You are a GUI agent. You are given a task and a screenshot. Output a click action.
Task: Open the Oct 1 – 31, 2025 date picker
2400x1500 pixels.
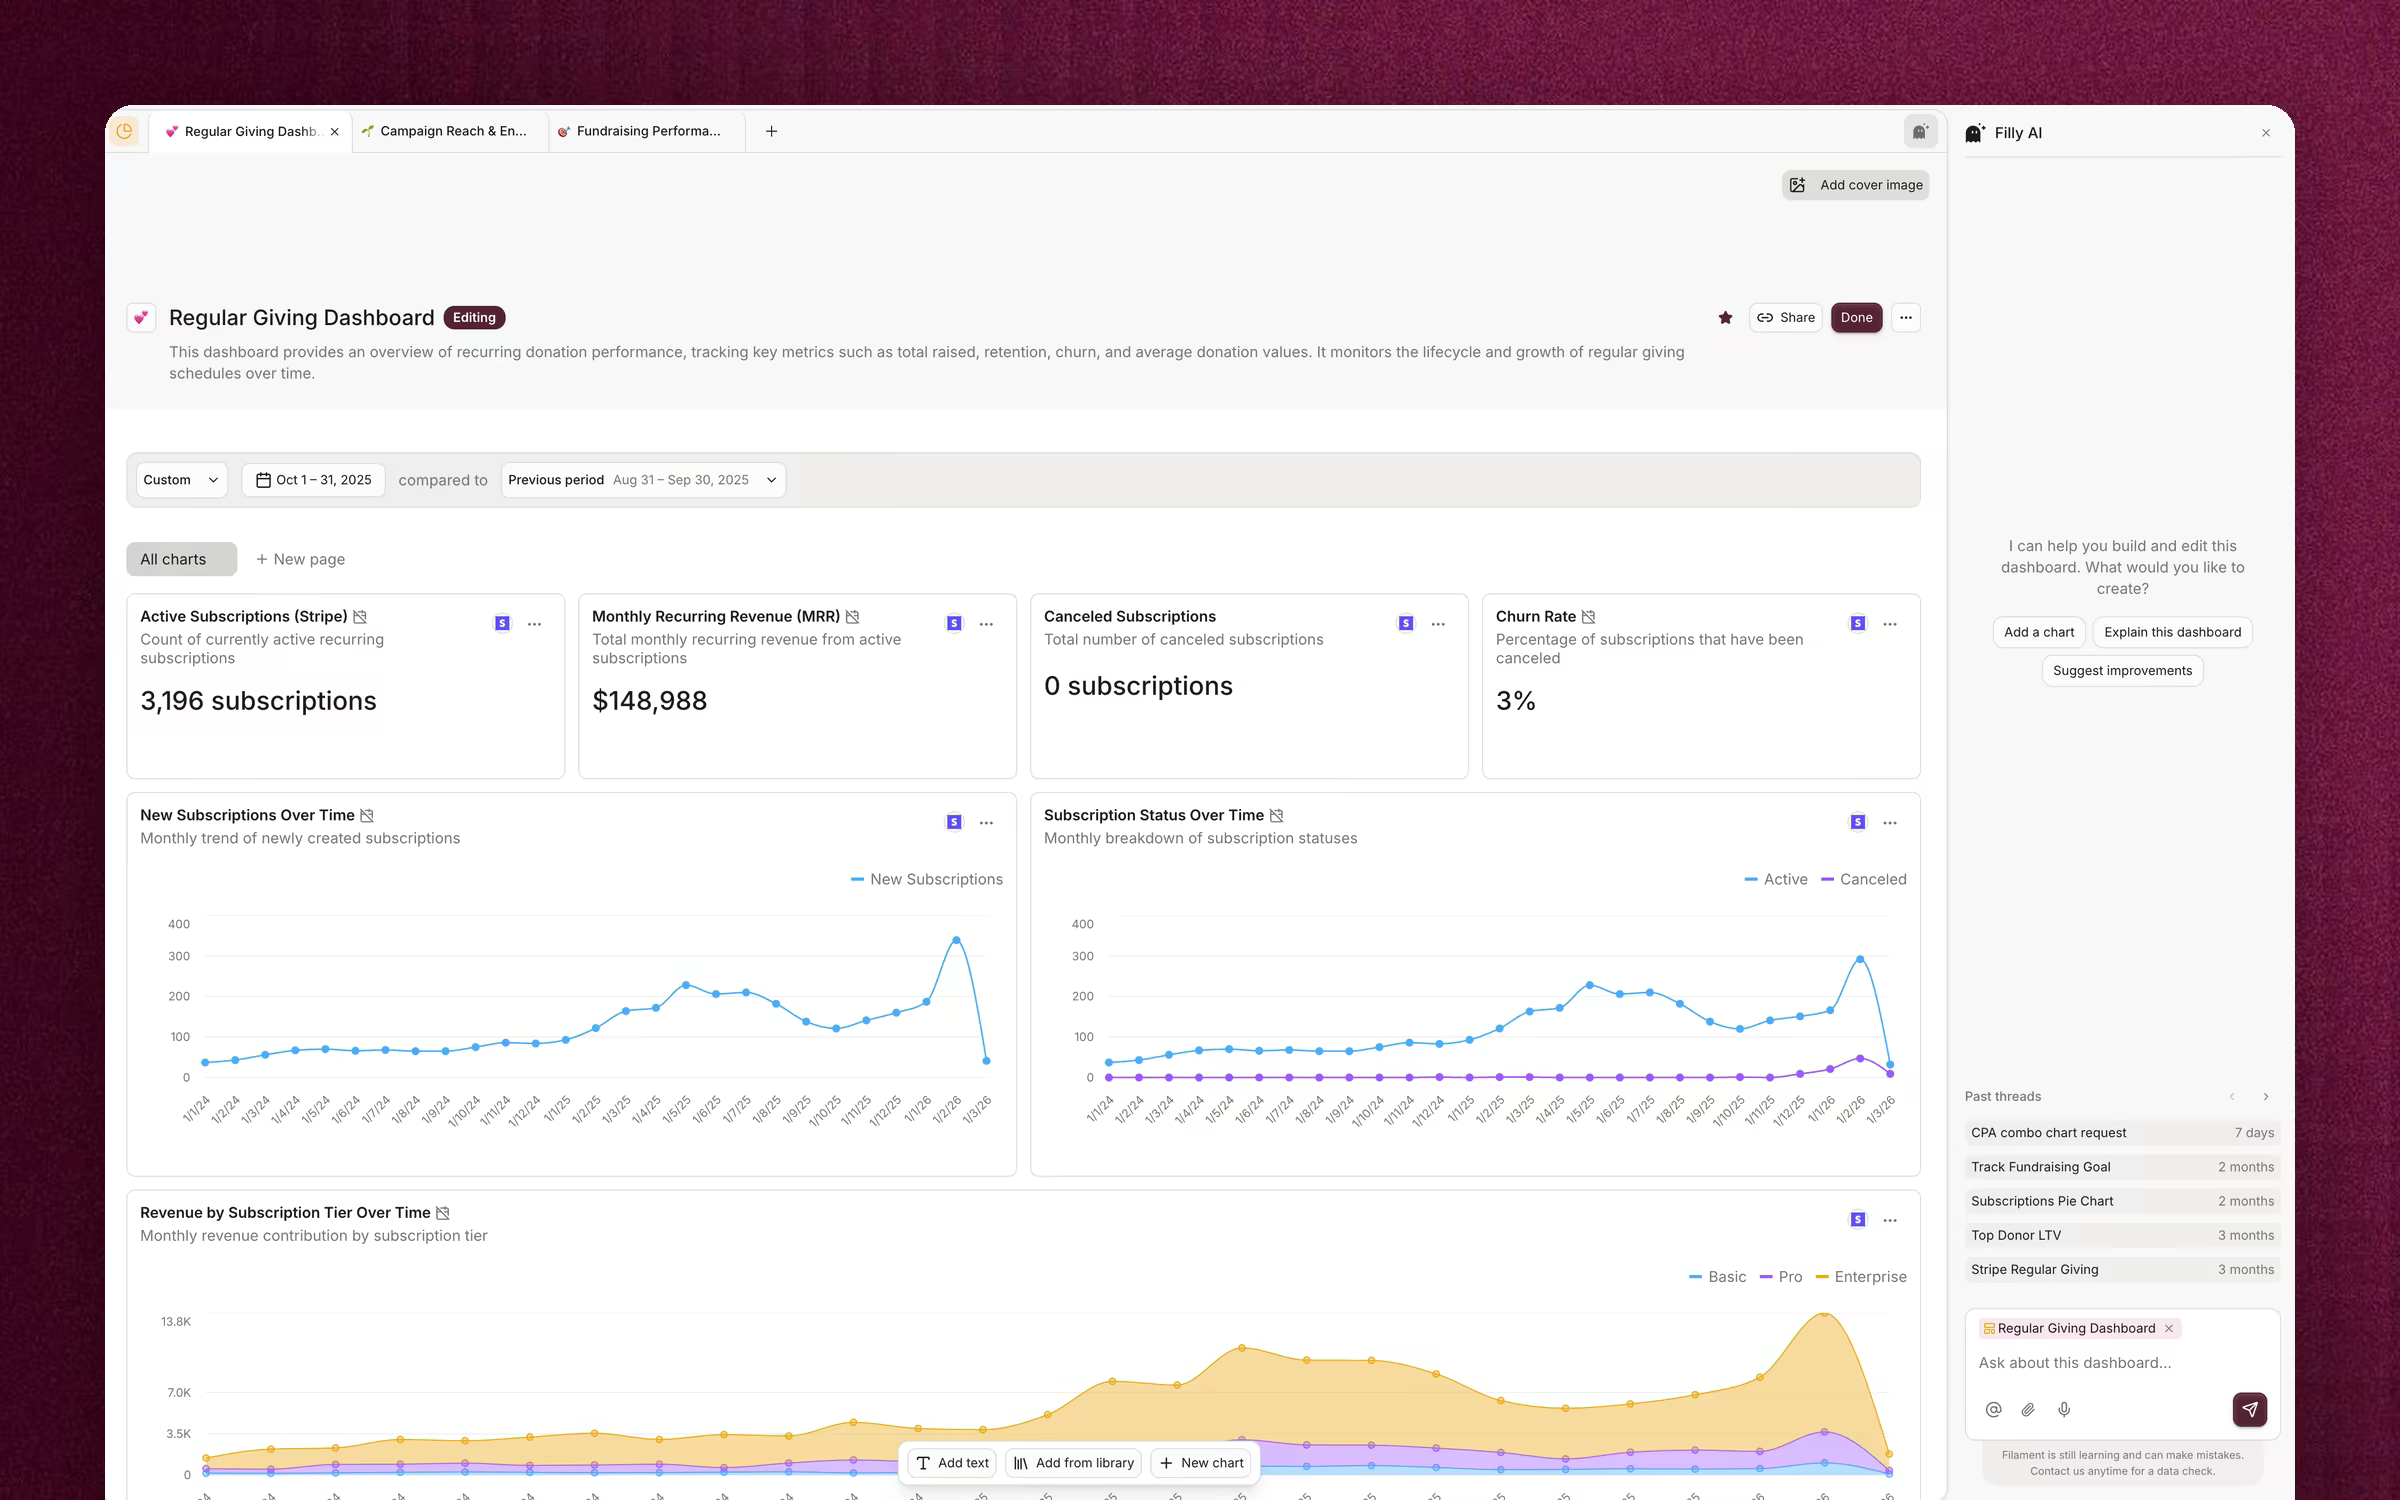313,480
